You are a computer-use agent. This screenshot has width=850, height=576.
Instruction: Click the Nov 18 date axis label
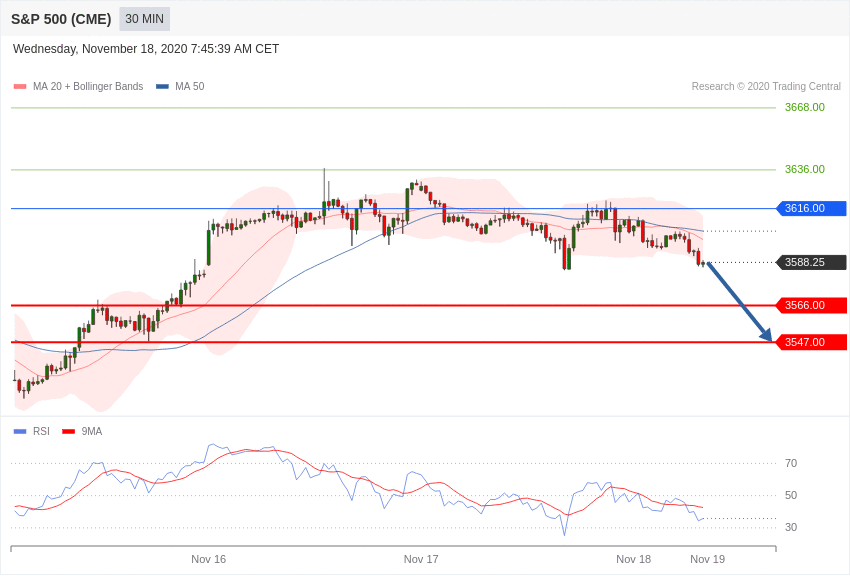(633, 559)
